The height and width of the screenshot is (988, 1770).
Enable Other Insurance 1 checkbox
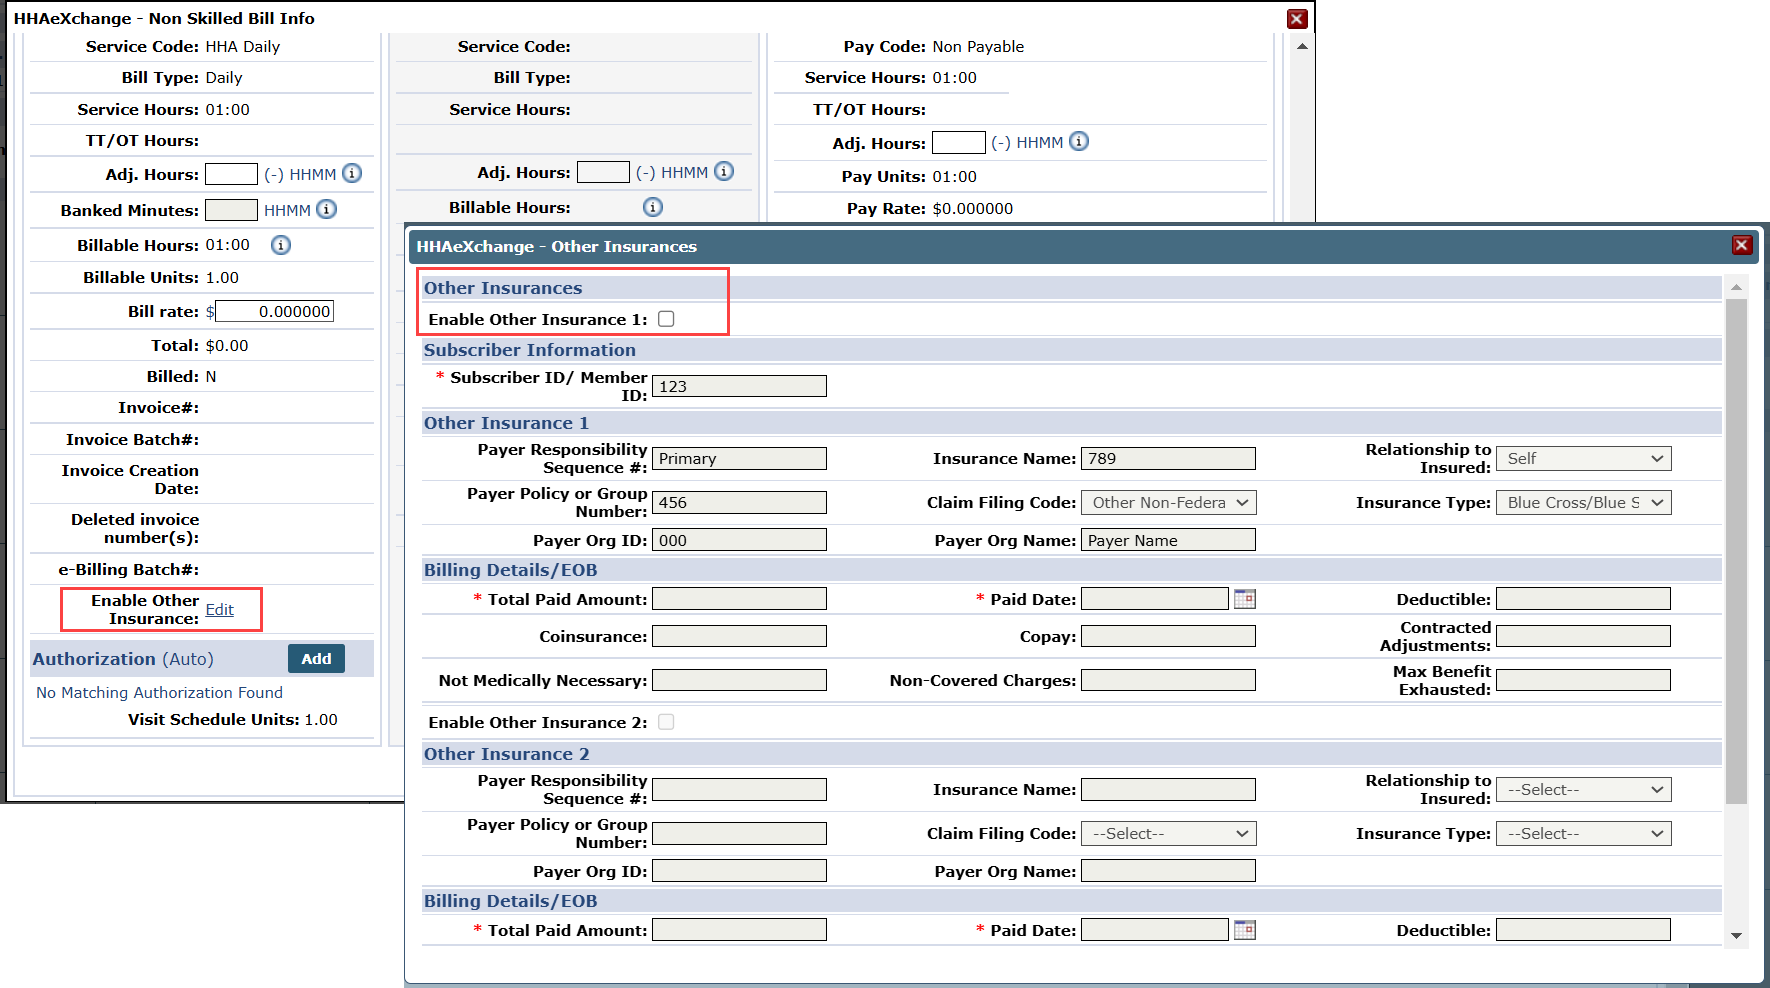point(666,319)
